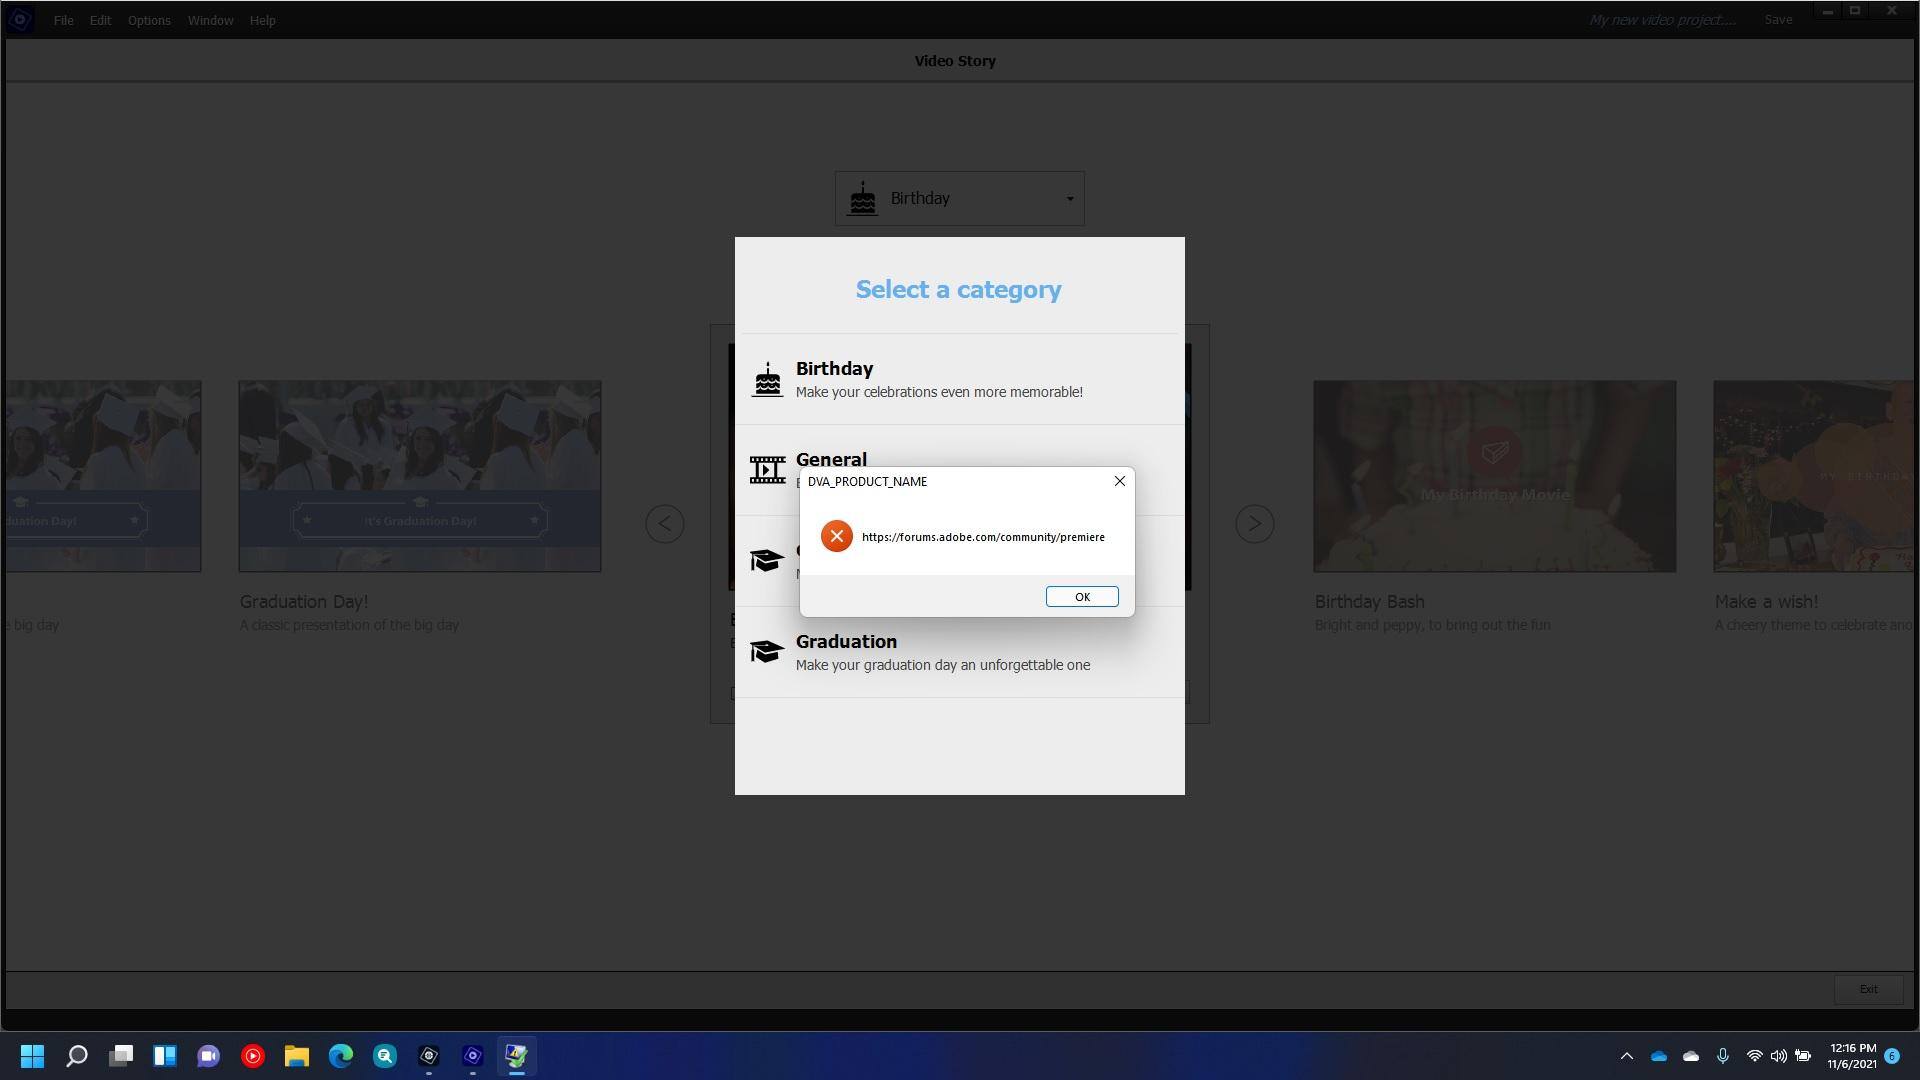This screenshot has width=1920, height=1080.
Task: Close the DVA_PRODUCT_NAME dialog
Action: (1119, 482)
